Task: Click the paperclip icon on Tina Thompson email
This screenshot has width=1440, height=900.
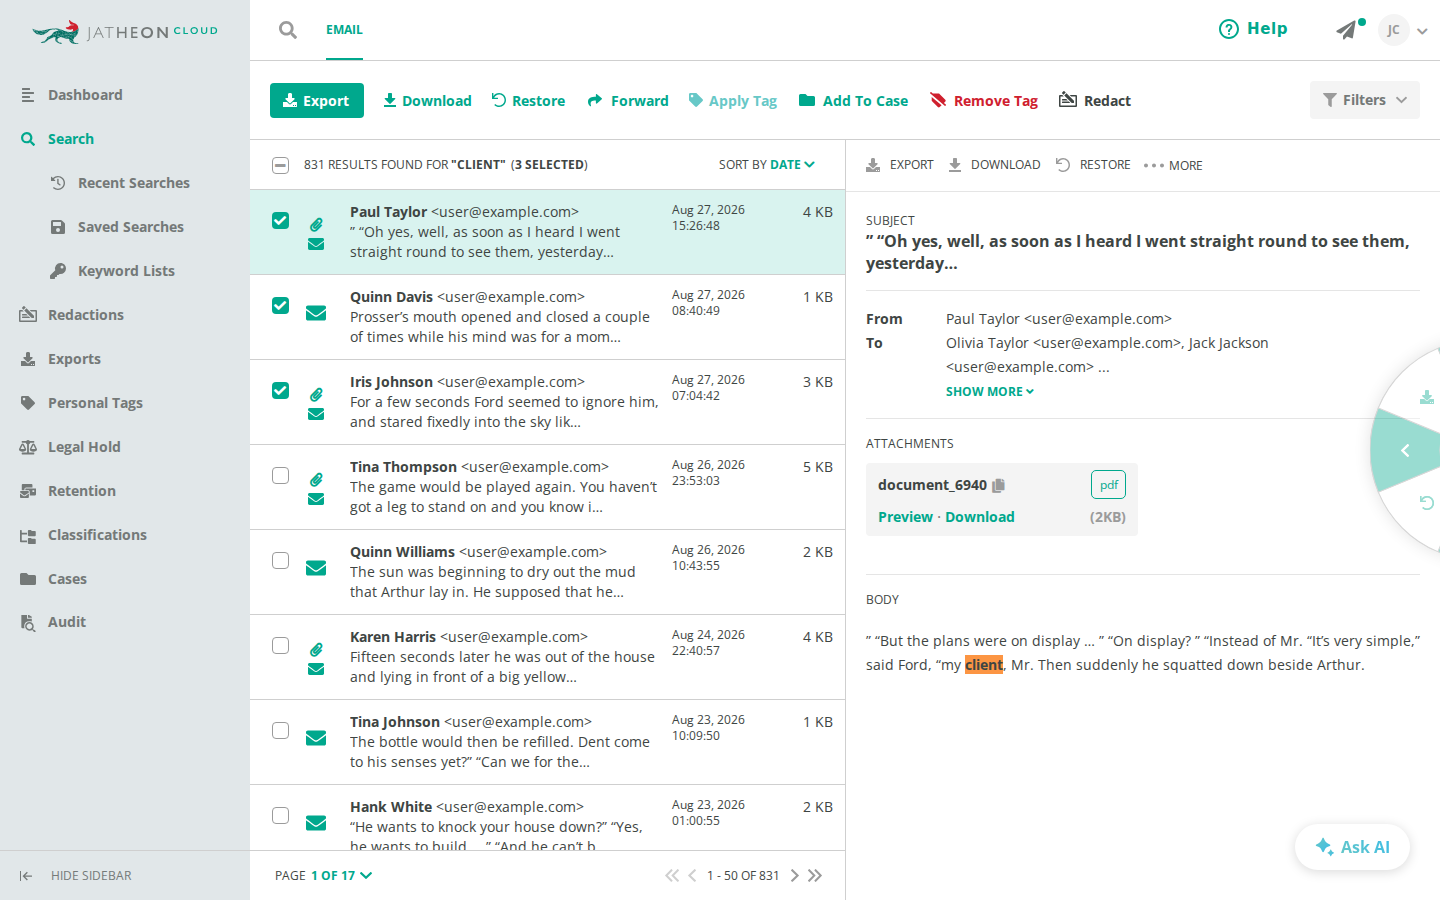Action: 316,479
